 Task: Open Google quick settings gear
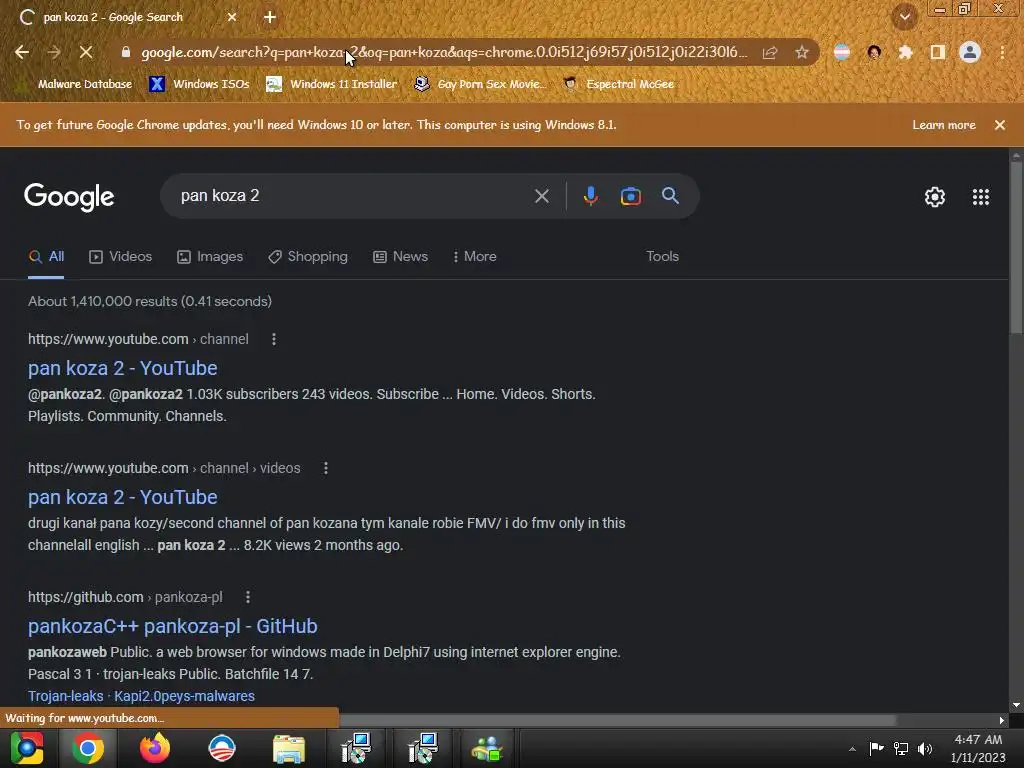click(935, 197)
